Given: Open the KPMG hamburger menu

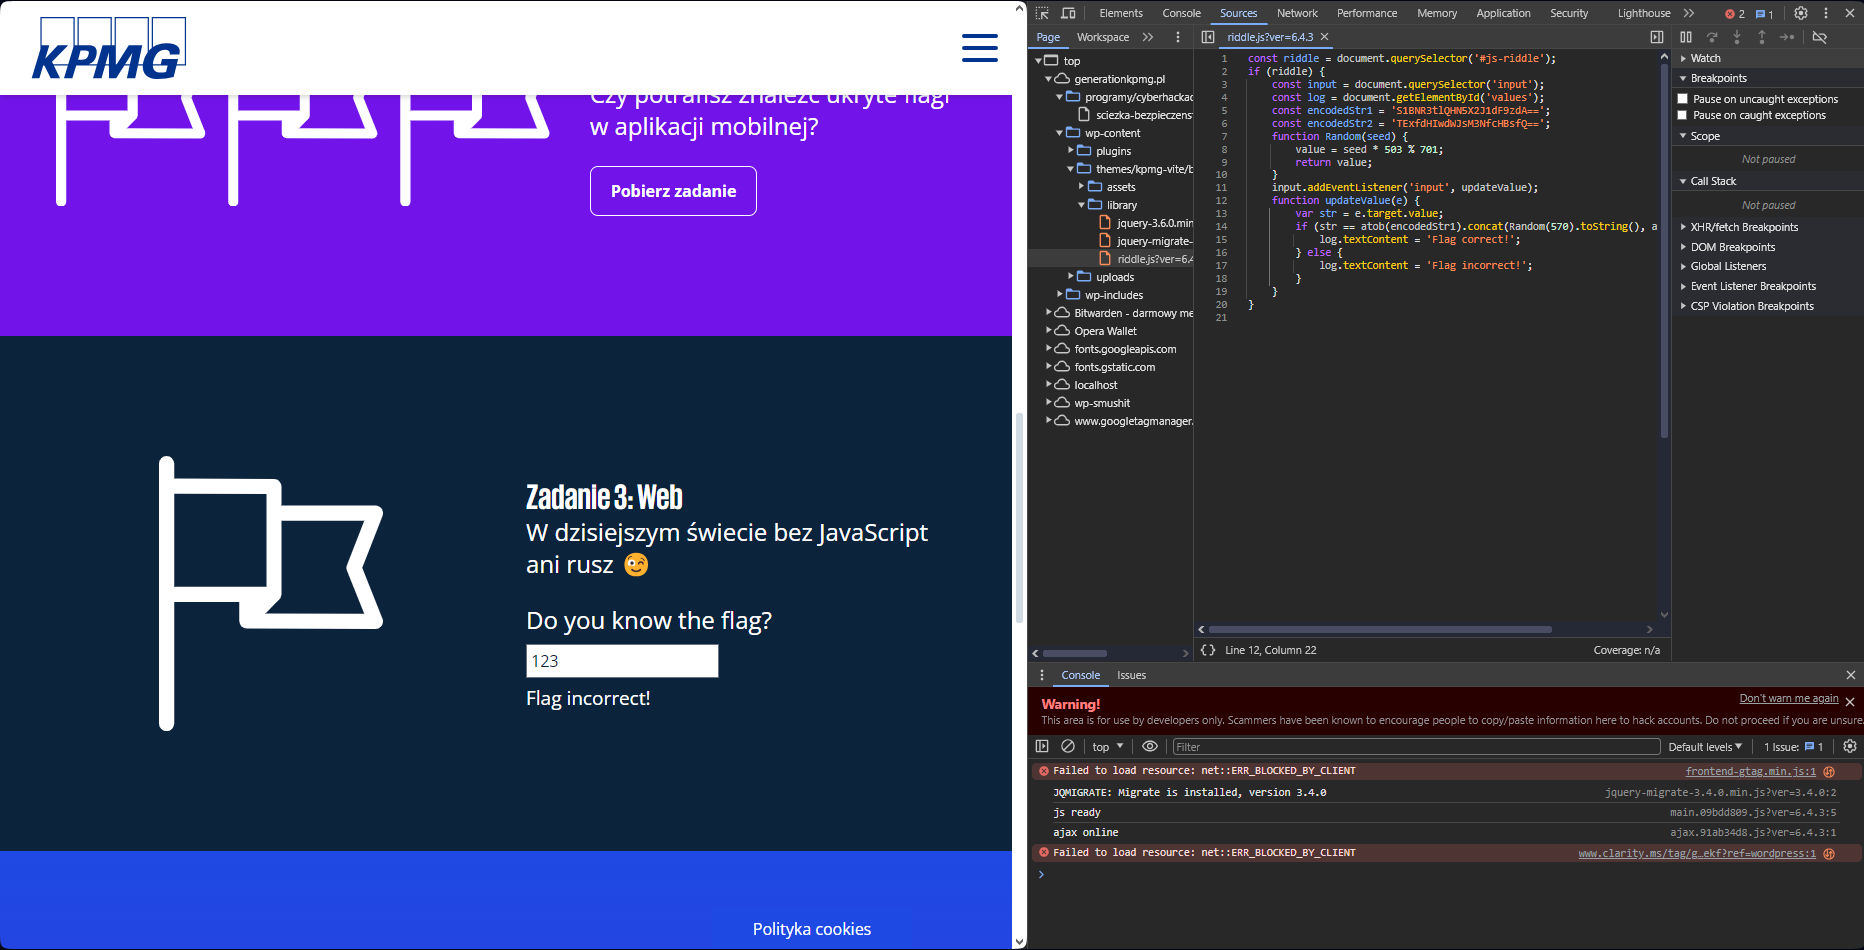Looking at the screenshot, I should click(x=979, y=47).
